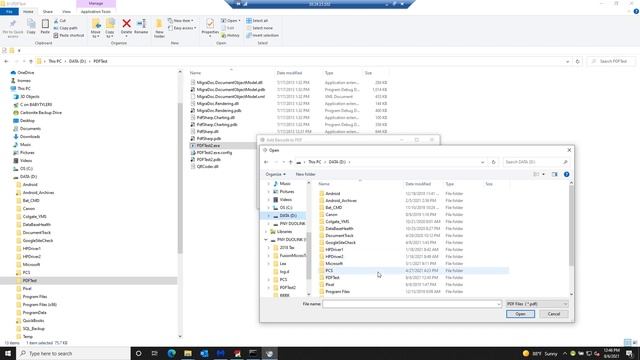Toggle preview pane in the Open dialog
This screenshot has height=360, width=640.
pyautogui.click(x=554, y=174)
